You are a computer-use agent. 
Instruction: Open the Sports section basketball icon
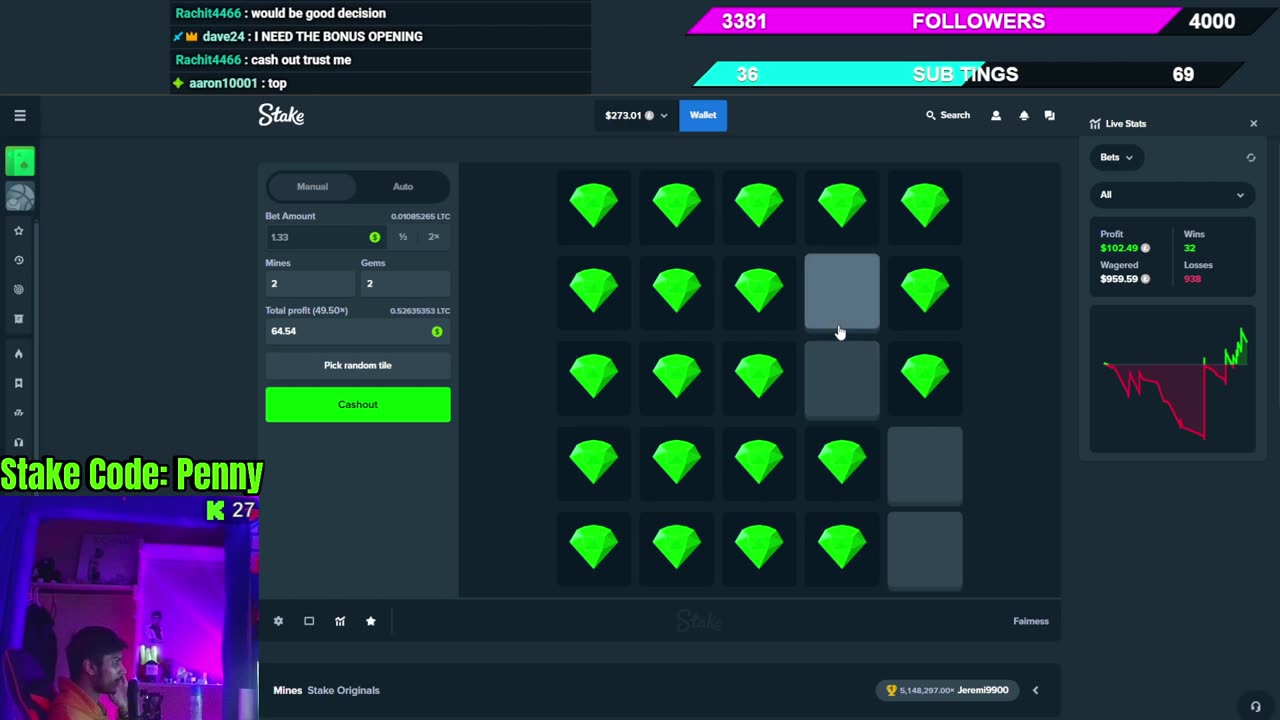coord(20,197)
